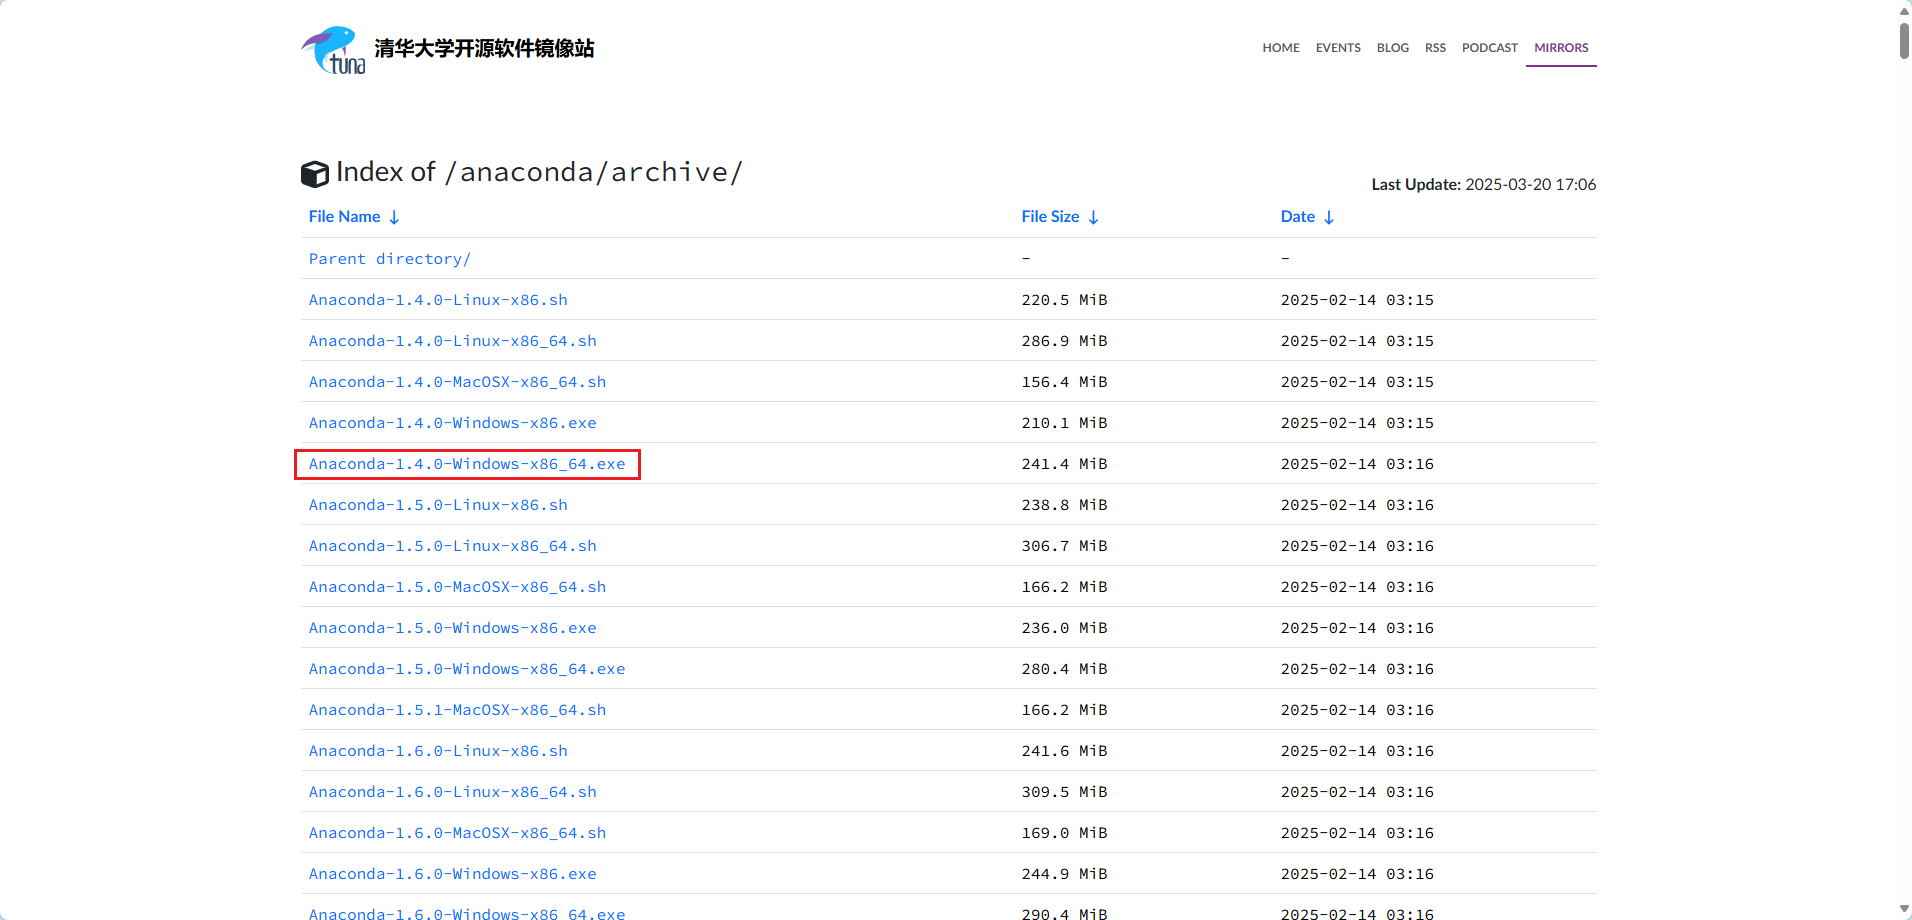Viewport: 1912px width, 920px height.
Task: Click the package box icon beside the Index heading
Action: point(315,173)
